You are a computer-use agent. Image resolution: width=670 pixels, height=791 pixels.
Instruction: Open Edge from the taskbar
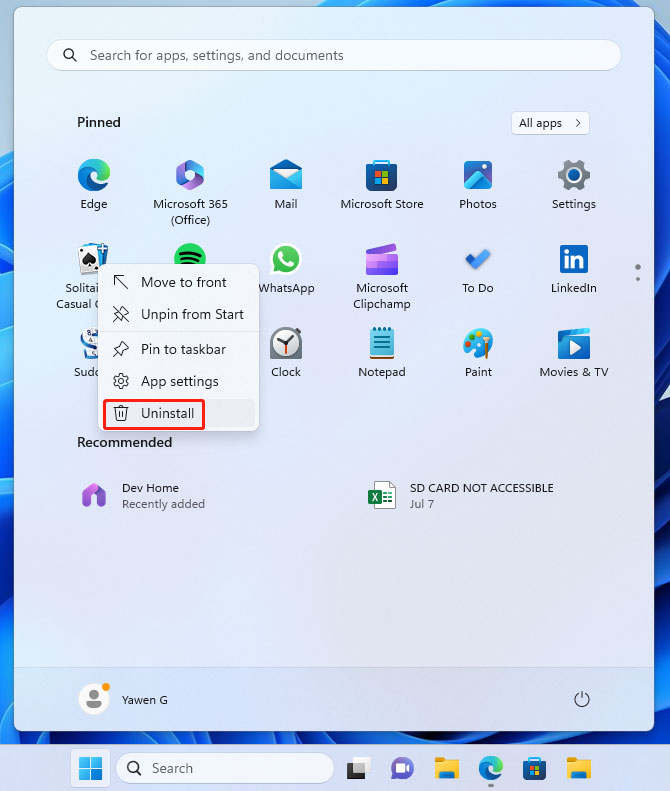coord(490,768)
